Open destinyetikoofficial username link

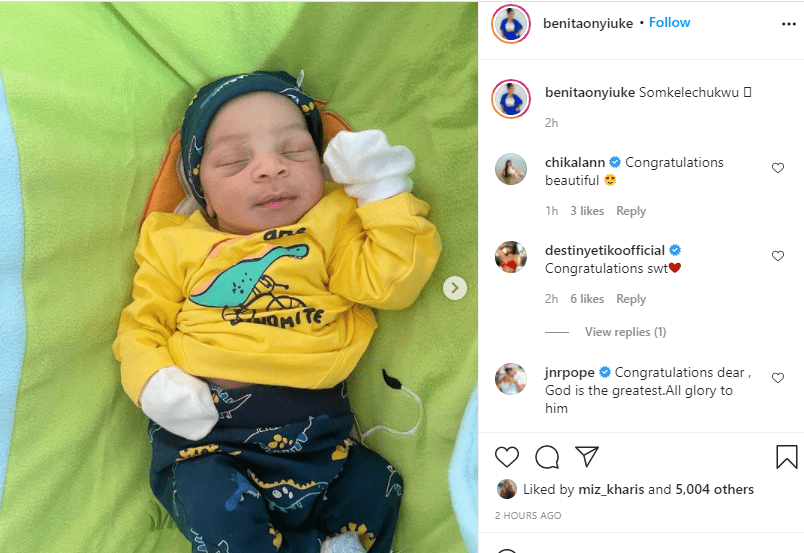pos(605,250)
